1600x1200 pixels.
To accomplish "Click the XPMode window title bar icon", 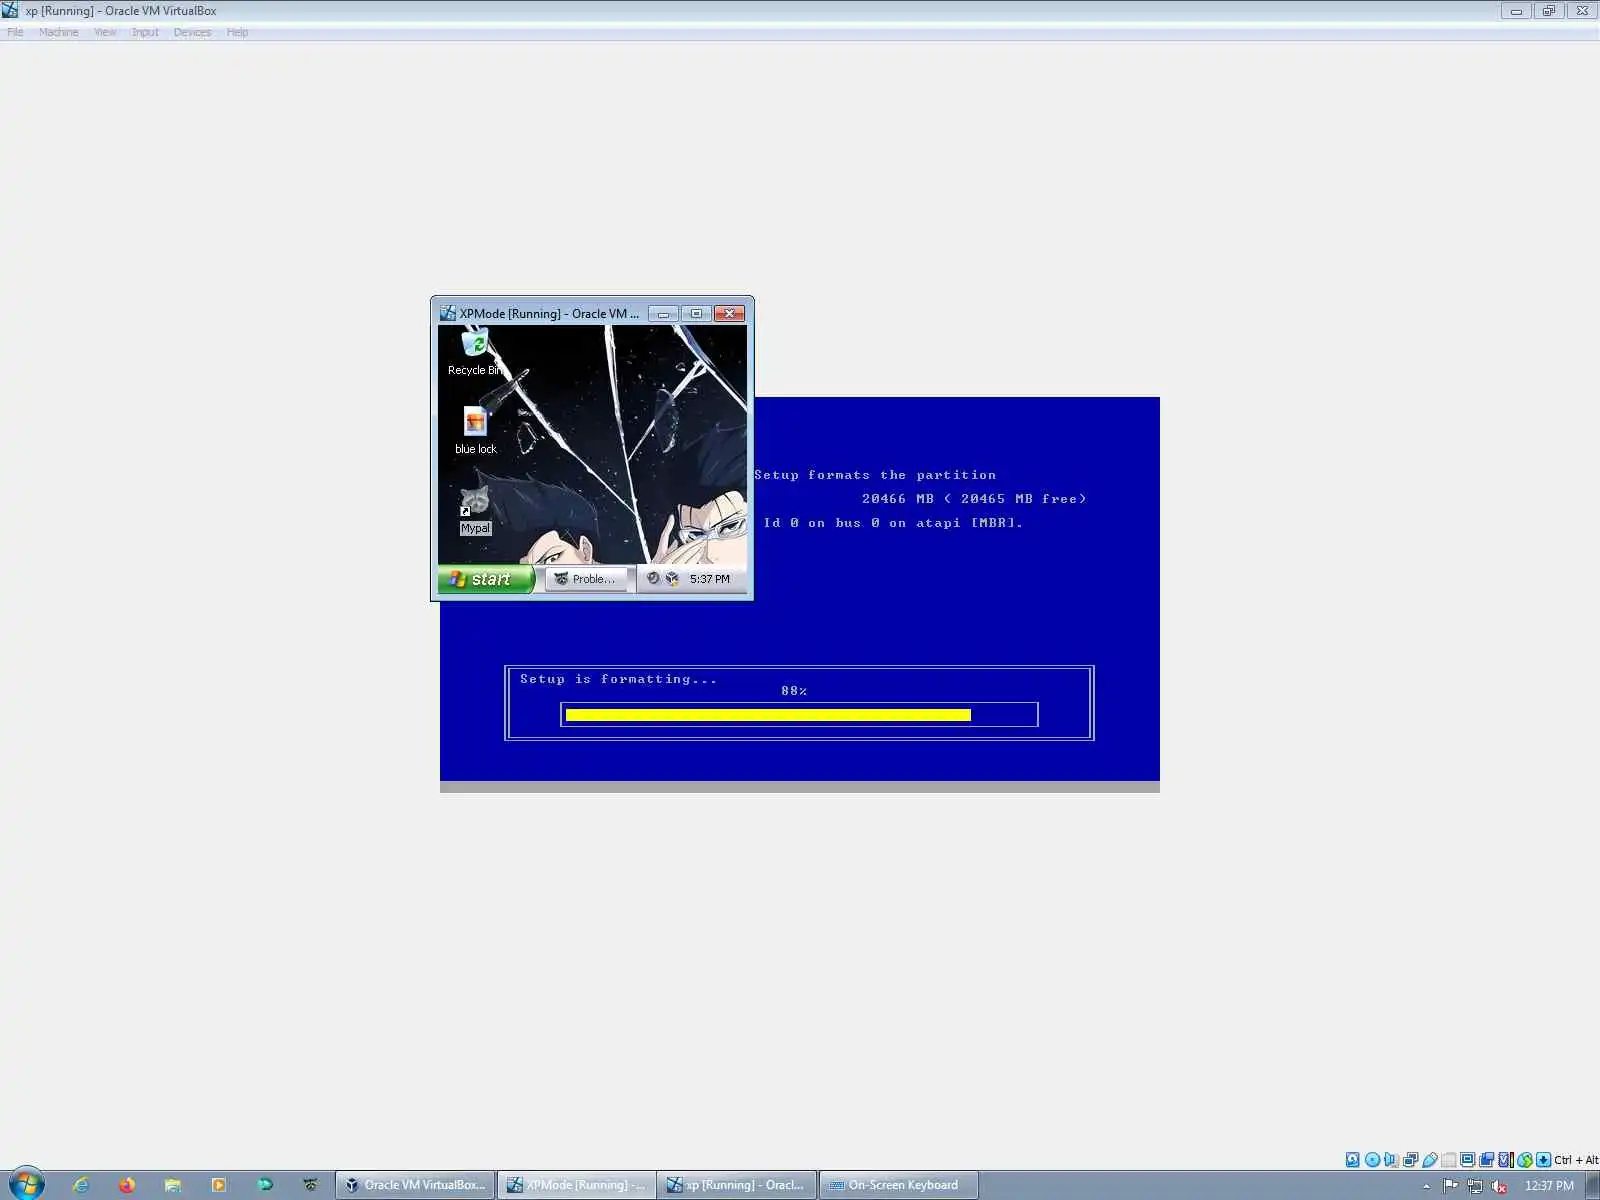I will [448, 313].
